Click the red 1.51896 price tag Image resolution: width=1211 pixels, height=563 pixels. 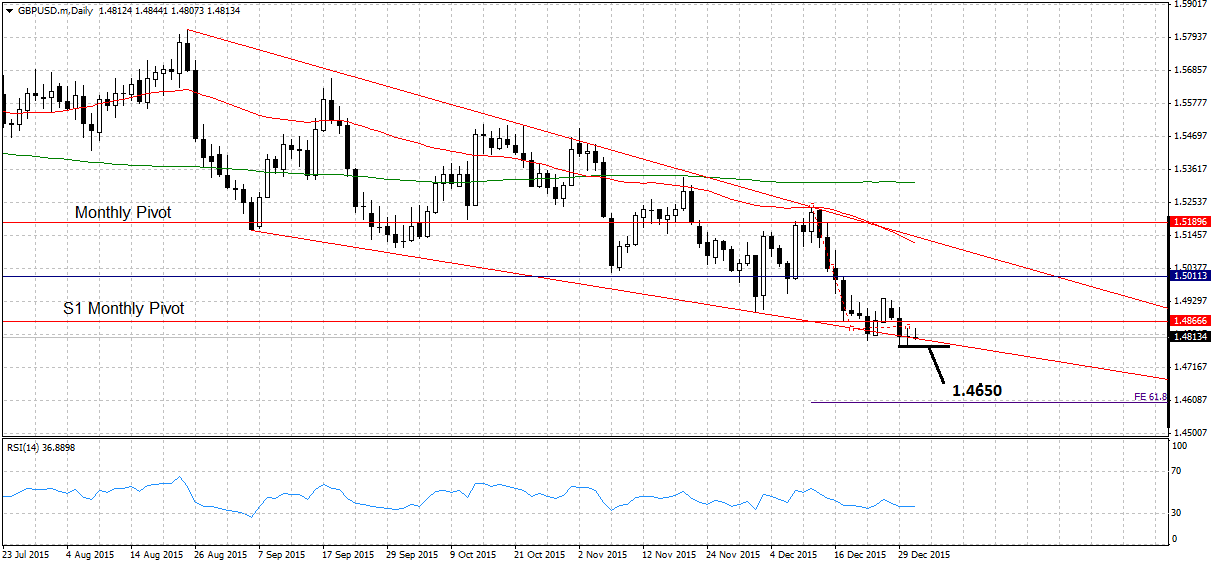click(x=1188, y=221)
